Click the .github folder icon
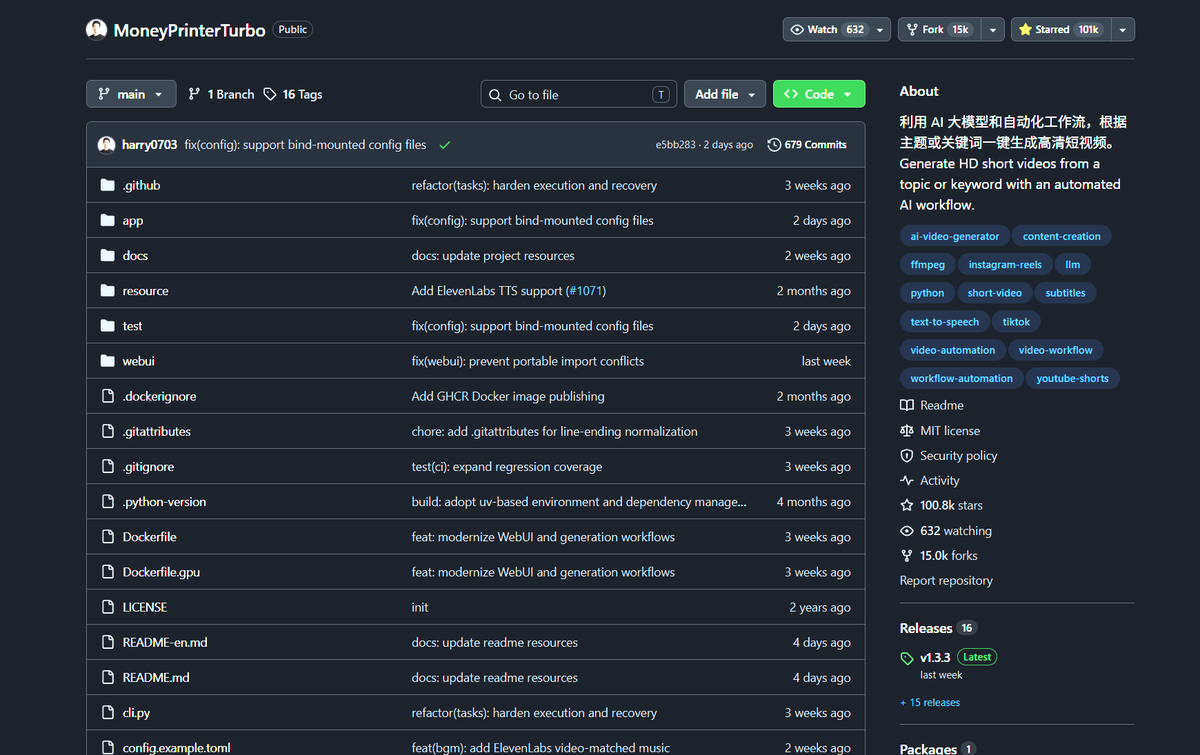The width and height of the screenshot is (1200, 755). coord(108,185)
